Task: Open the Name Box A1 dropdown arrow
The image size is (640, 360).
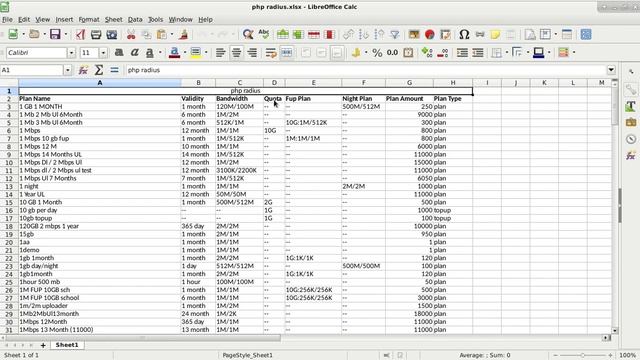Action: (68, 70)
